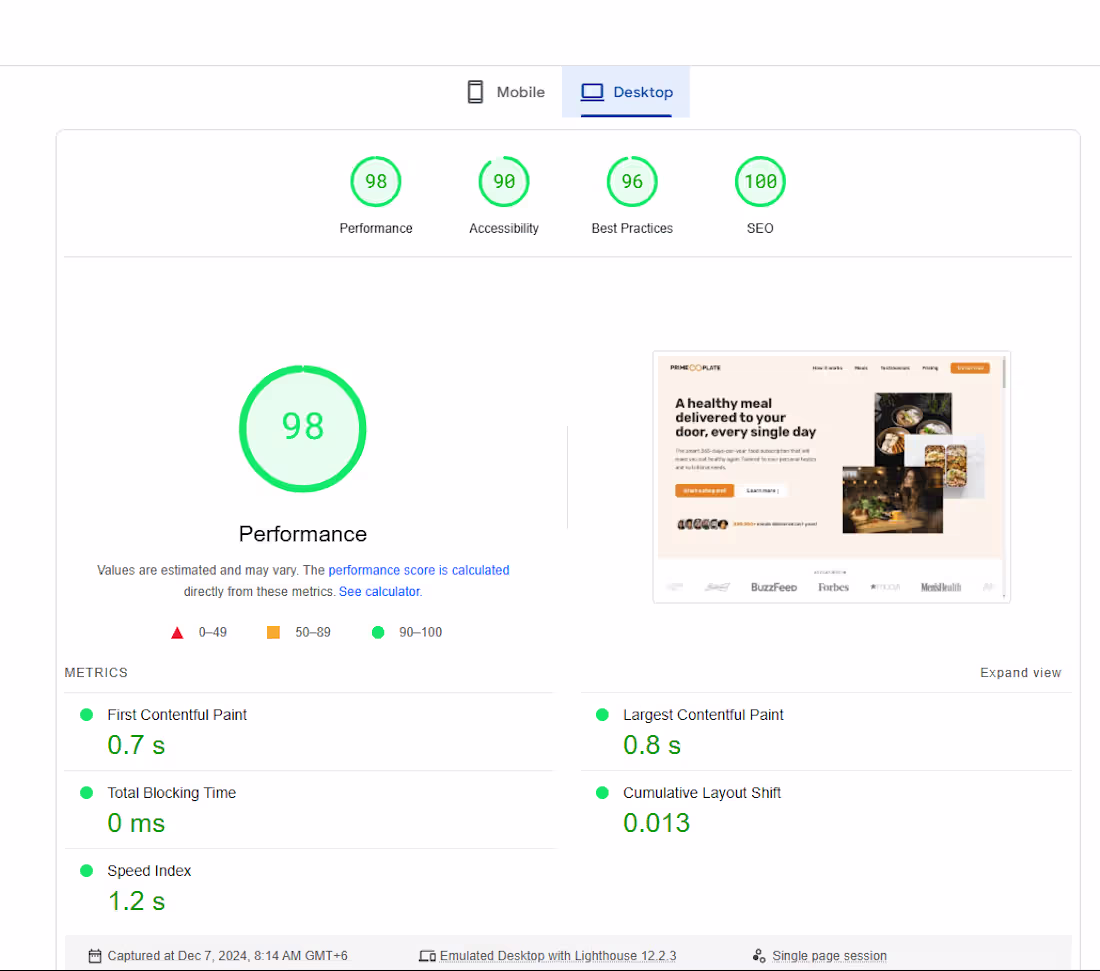This screenshot has width=1100, height=971.
Task: Select the Largest Contentful Paint label
Action: pyautogui.click(x=703, y=715)
